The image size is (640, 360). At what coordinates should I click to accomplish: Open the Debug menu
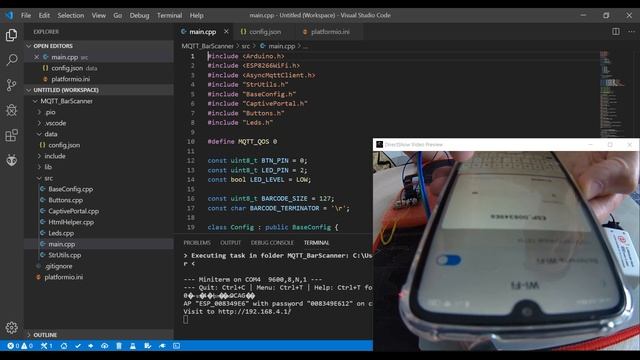pos(140,16)
